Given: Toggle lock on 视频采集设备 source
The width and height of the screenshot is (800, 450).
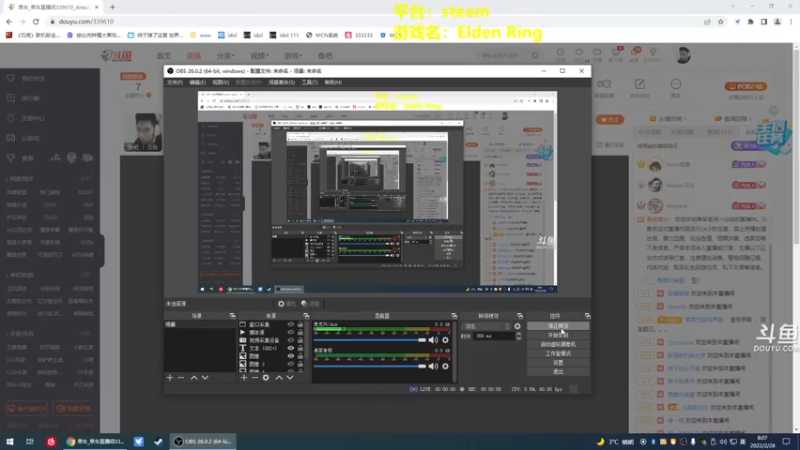Looking at the screenshot, I should click(x=301, y=340).
